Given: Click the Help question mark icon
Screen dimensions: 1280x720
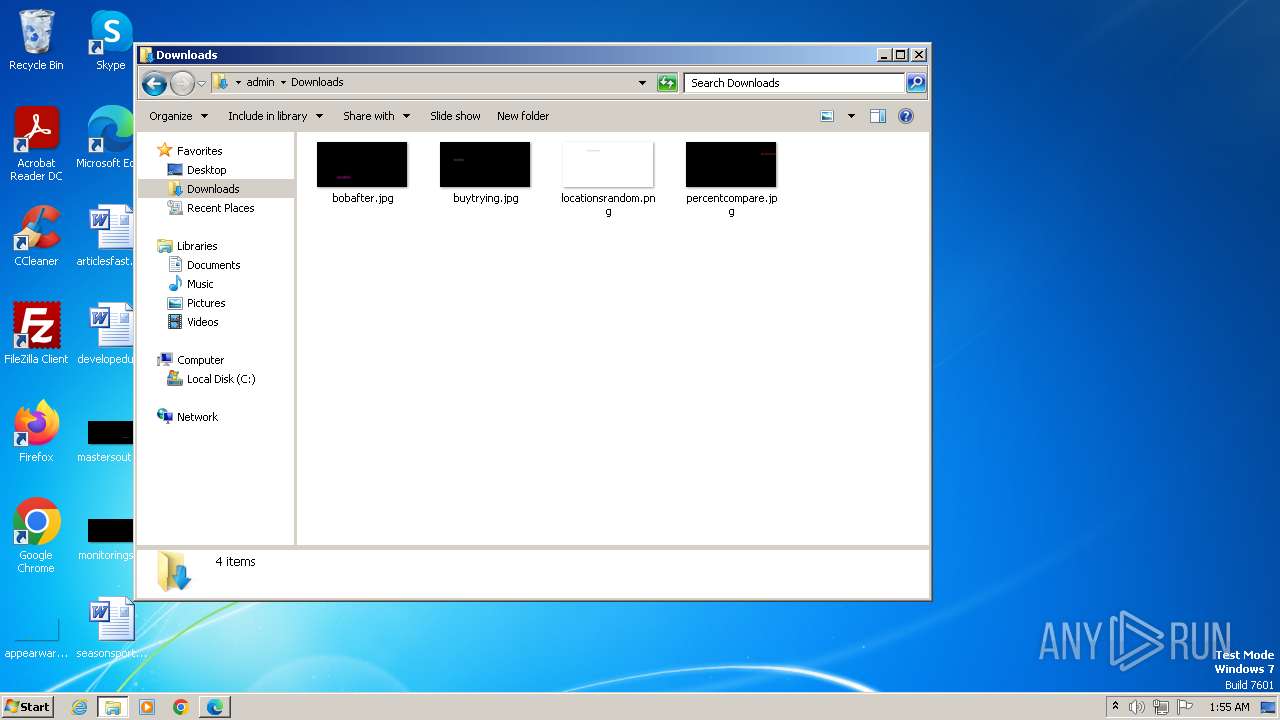Looking at the screenshot, I should pos(906,116).
